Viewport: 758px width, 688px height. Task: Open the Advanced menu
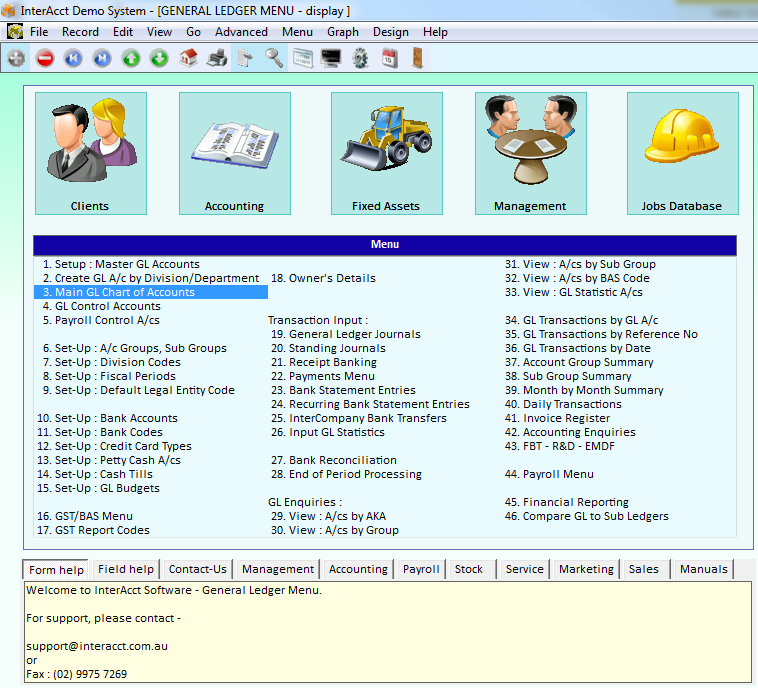241,32
